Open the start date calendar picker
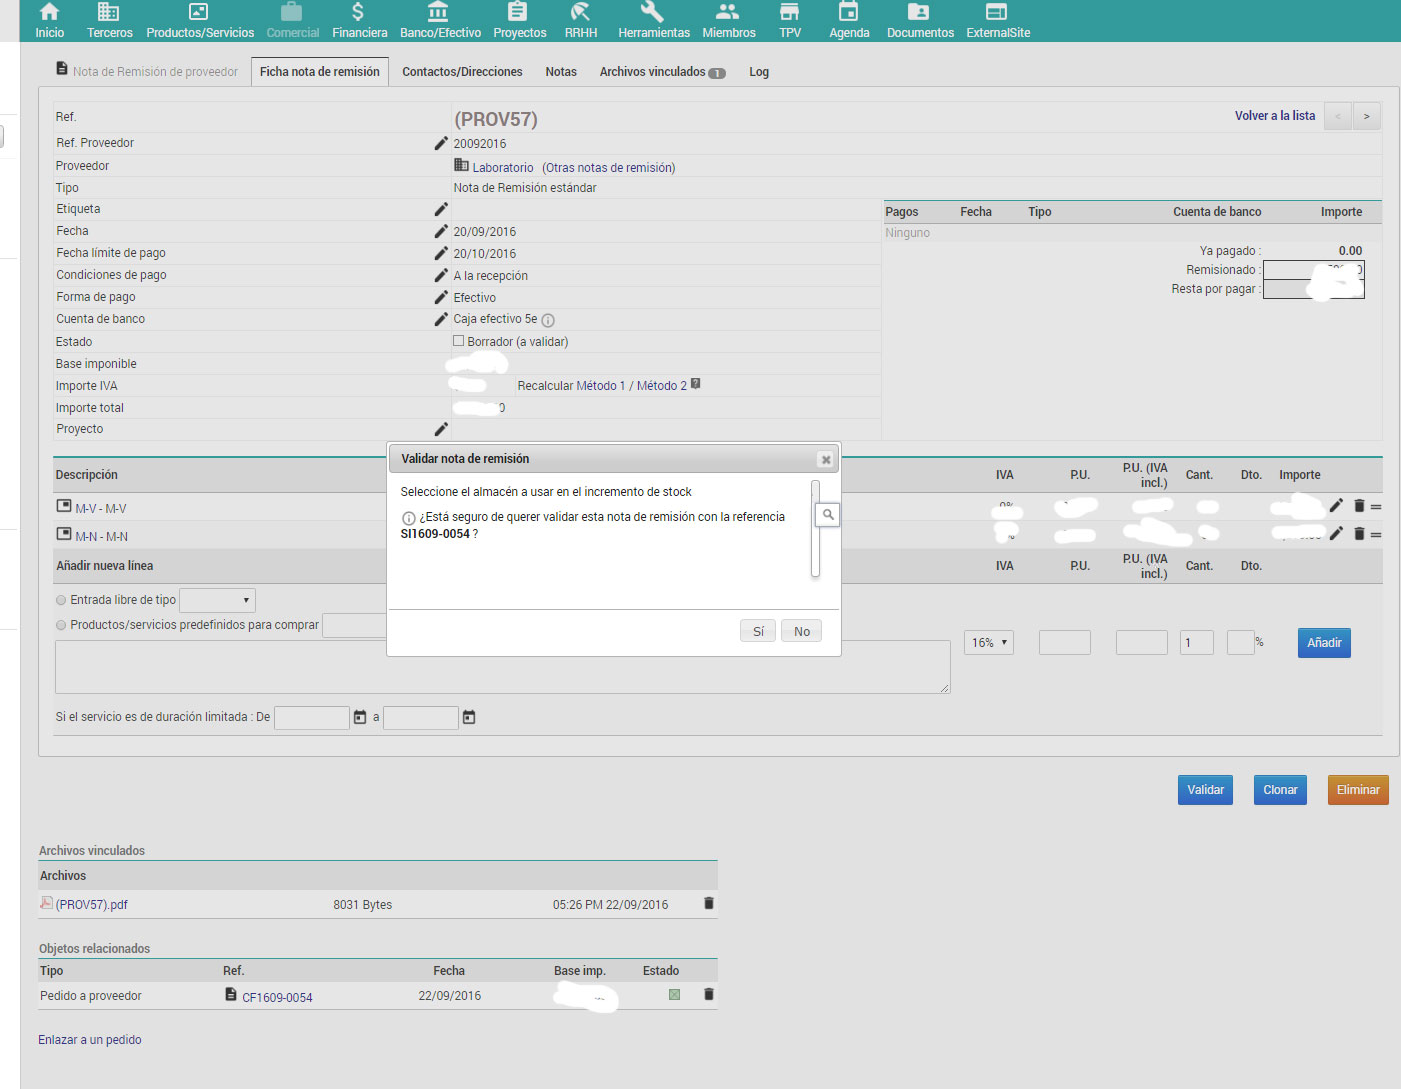 coord(360,717)
